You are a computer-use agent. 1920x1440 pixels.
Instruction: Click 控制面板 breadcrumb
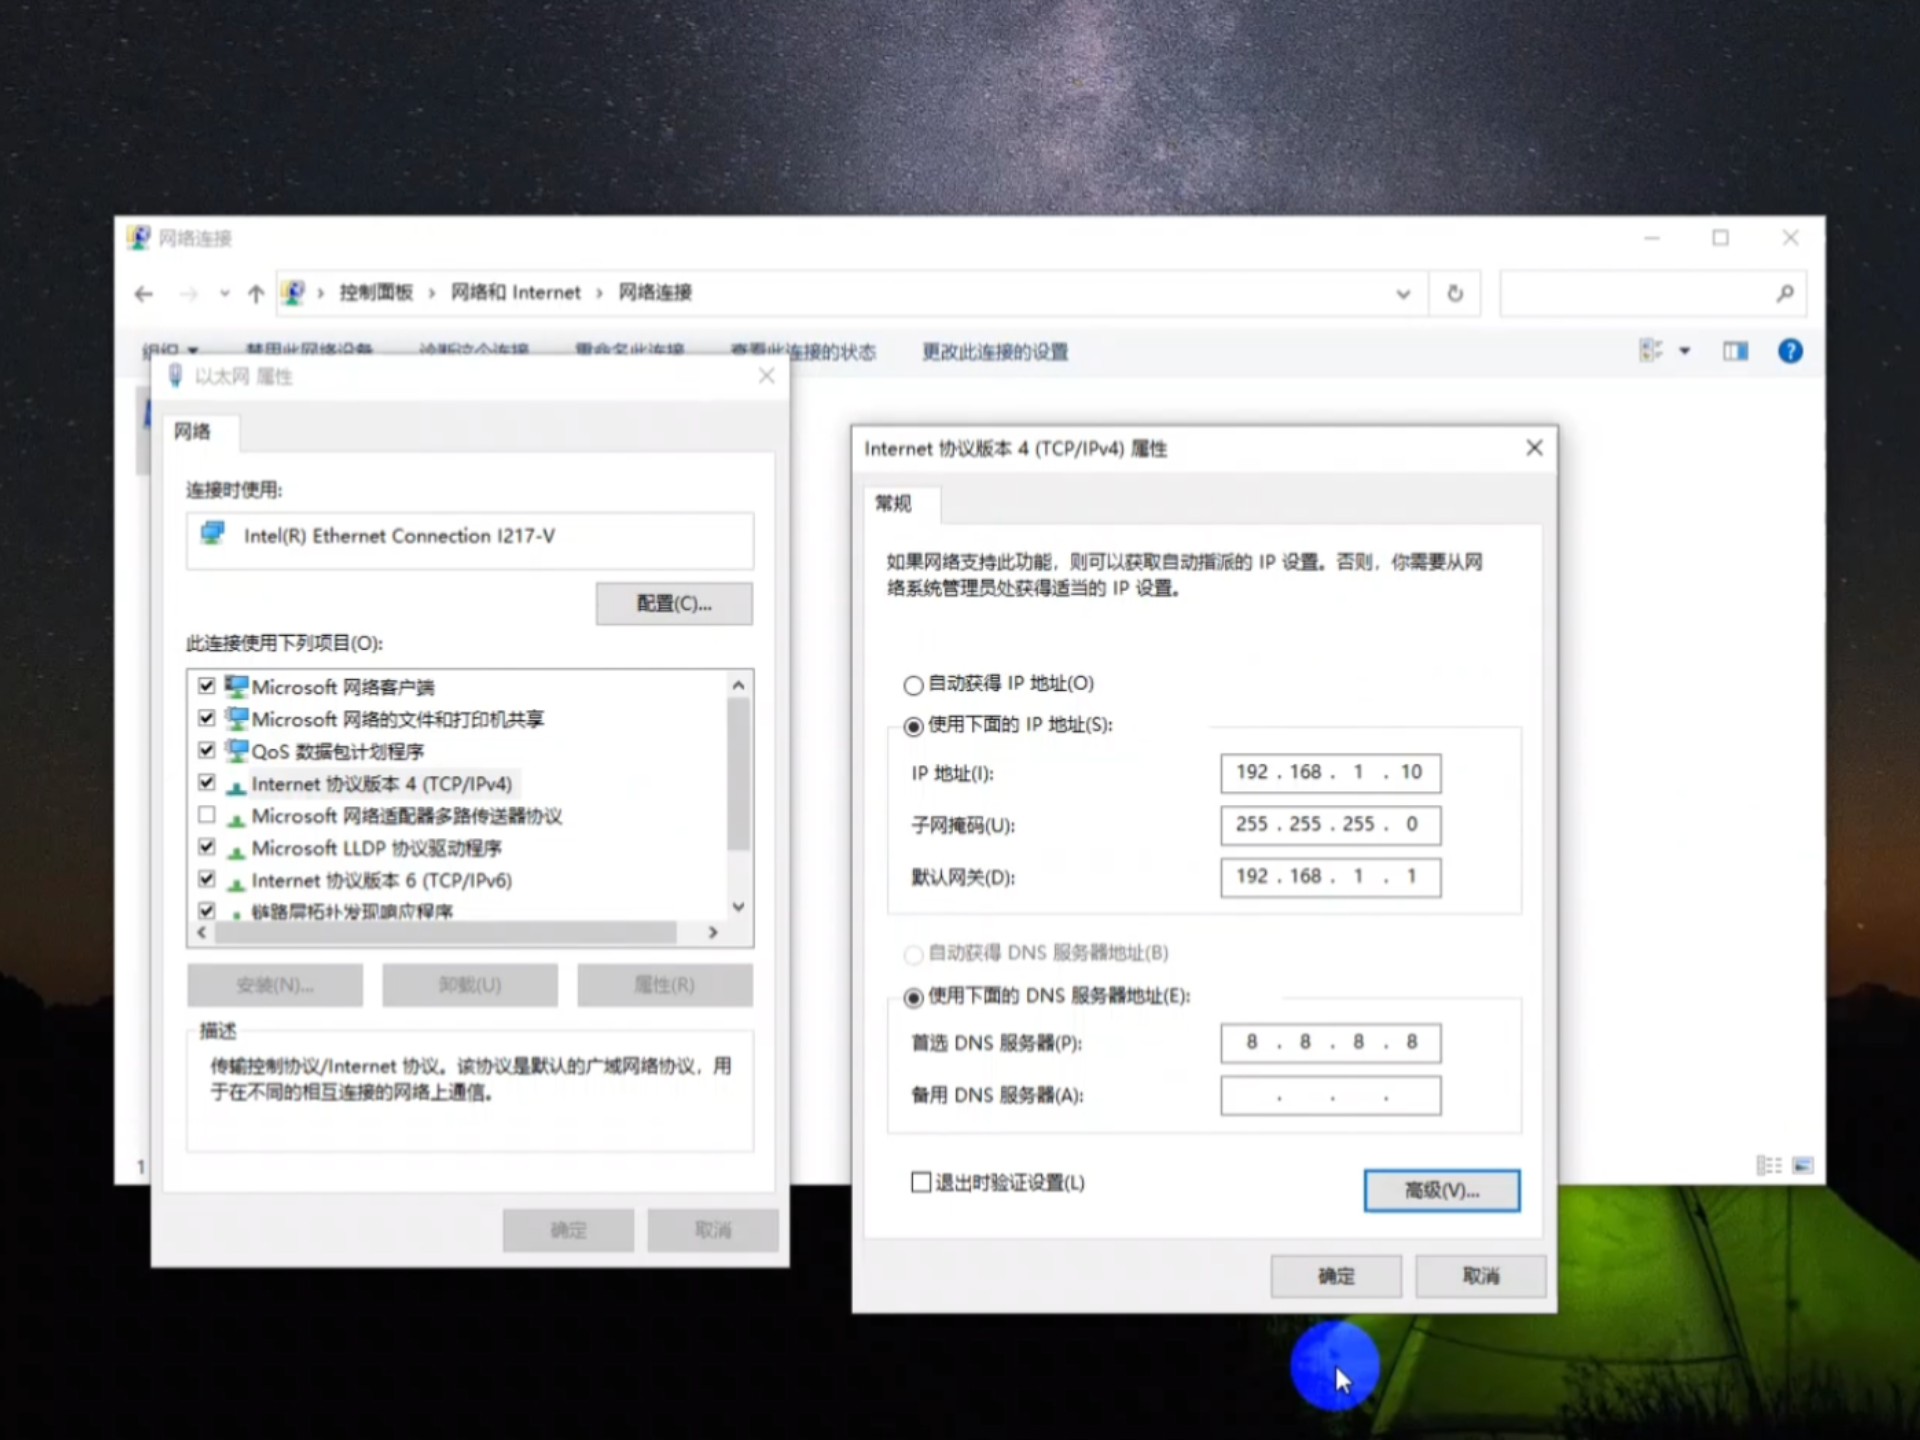click(x=376, y=292)
